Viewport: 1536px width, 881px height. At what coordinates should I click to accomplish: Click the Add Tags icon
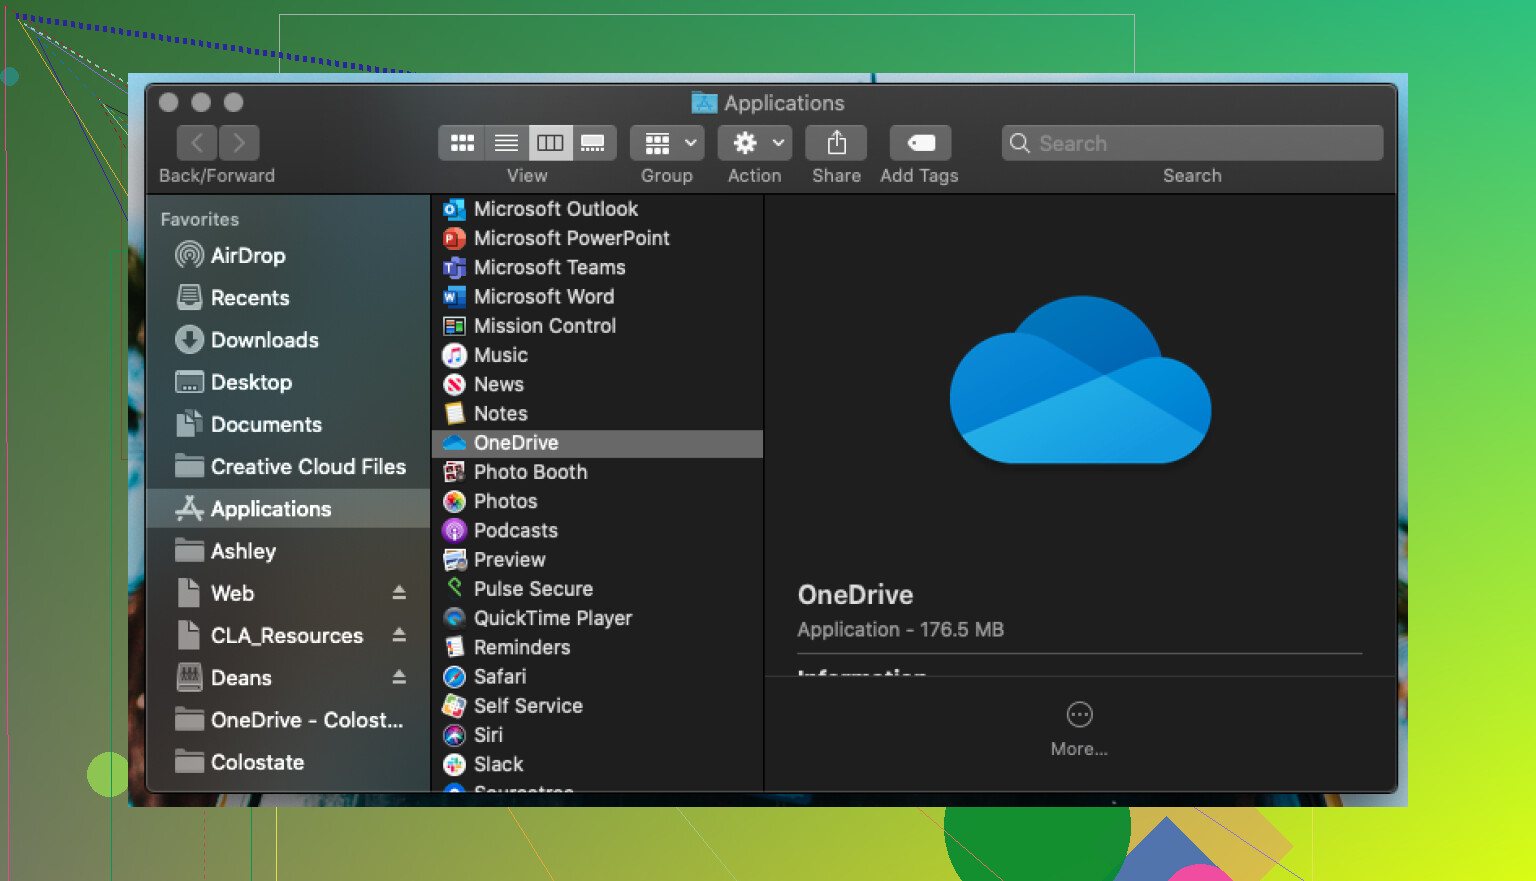[x=920, y=143]
